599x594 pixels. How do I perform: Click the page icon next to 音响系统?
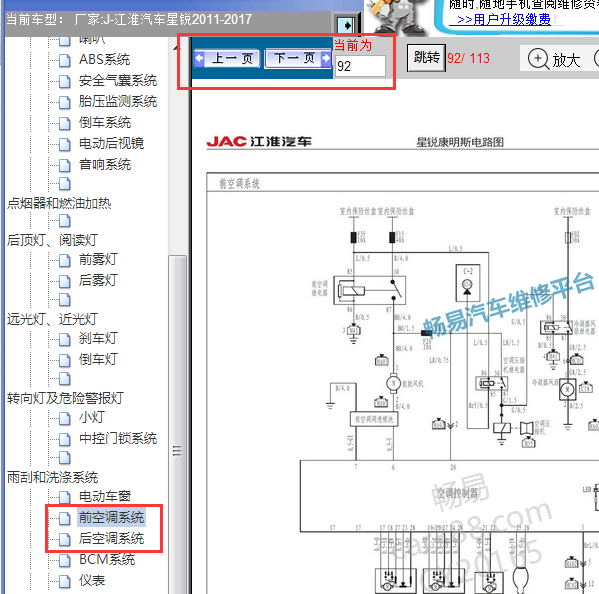pos(65,165)
